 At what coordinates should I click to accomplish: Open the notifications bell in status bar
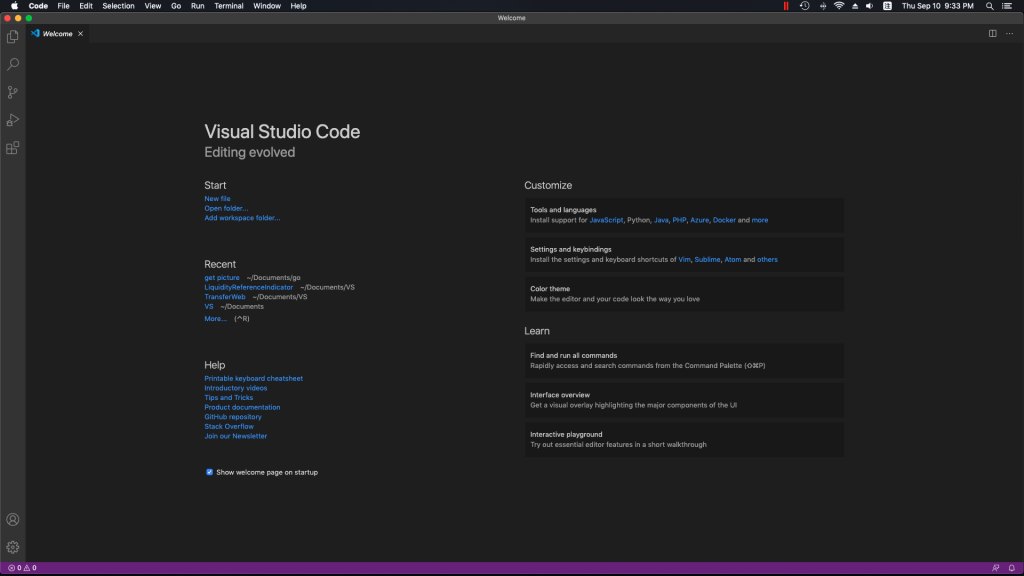(x=1012, y=568)
